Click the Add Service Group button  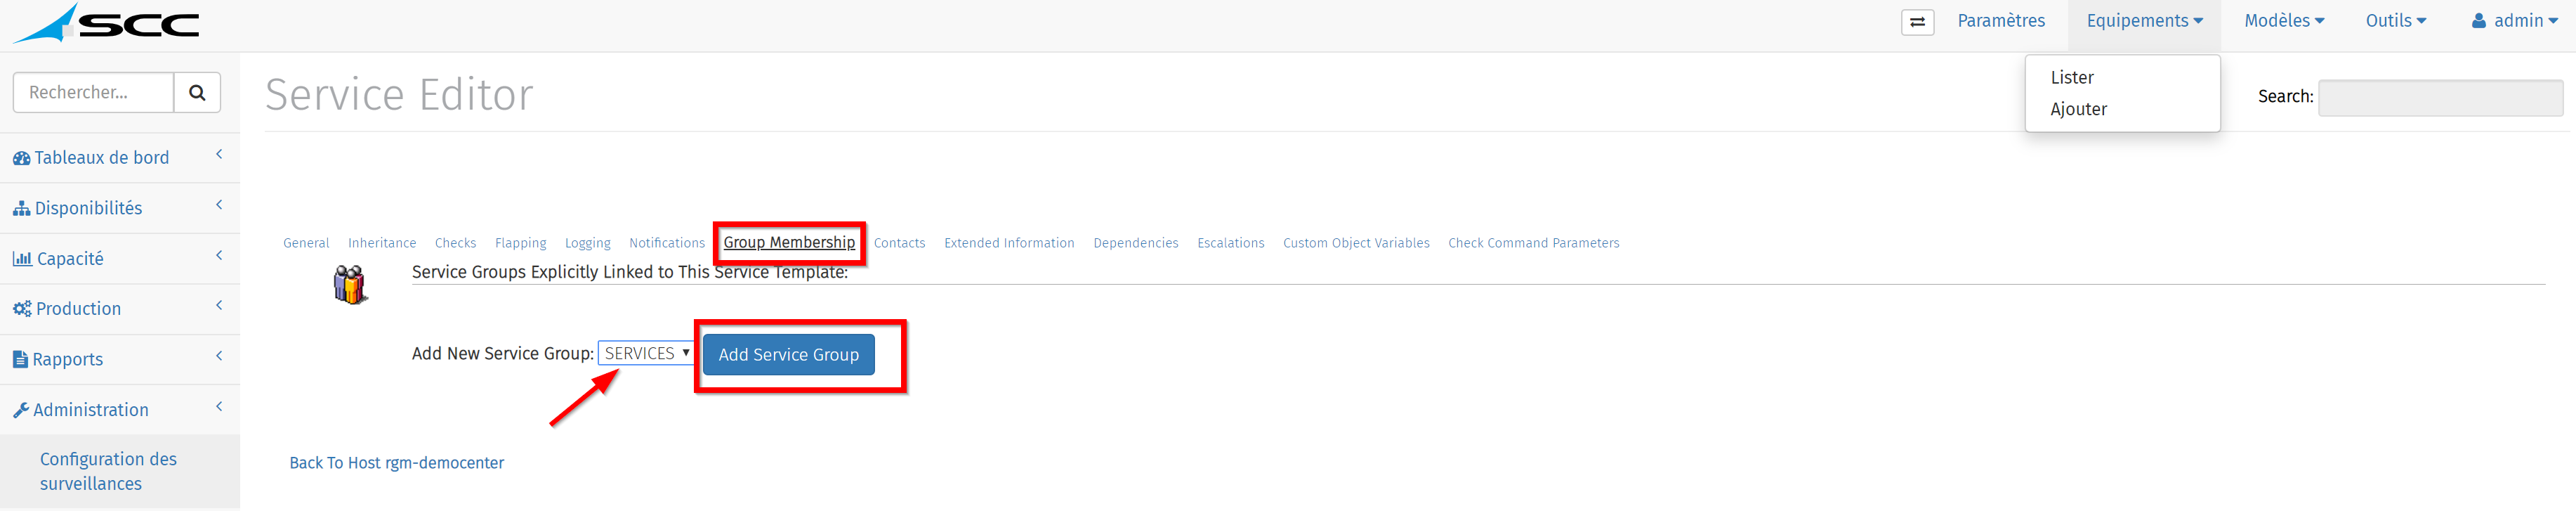click(x=788, y=355)
